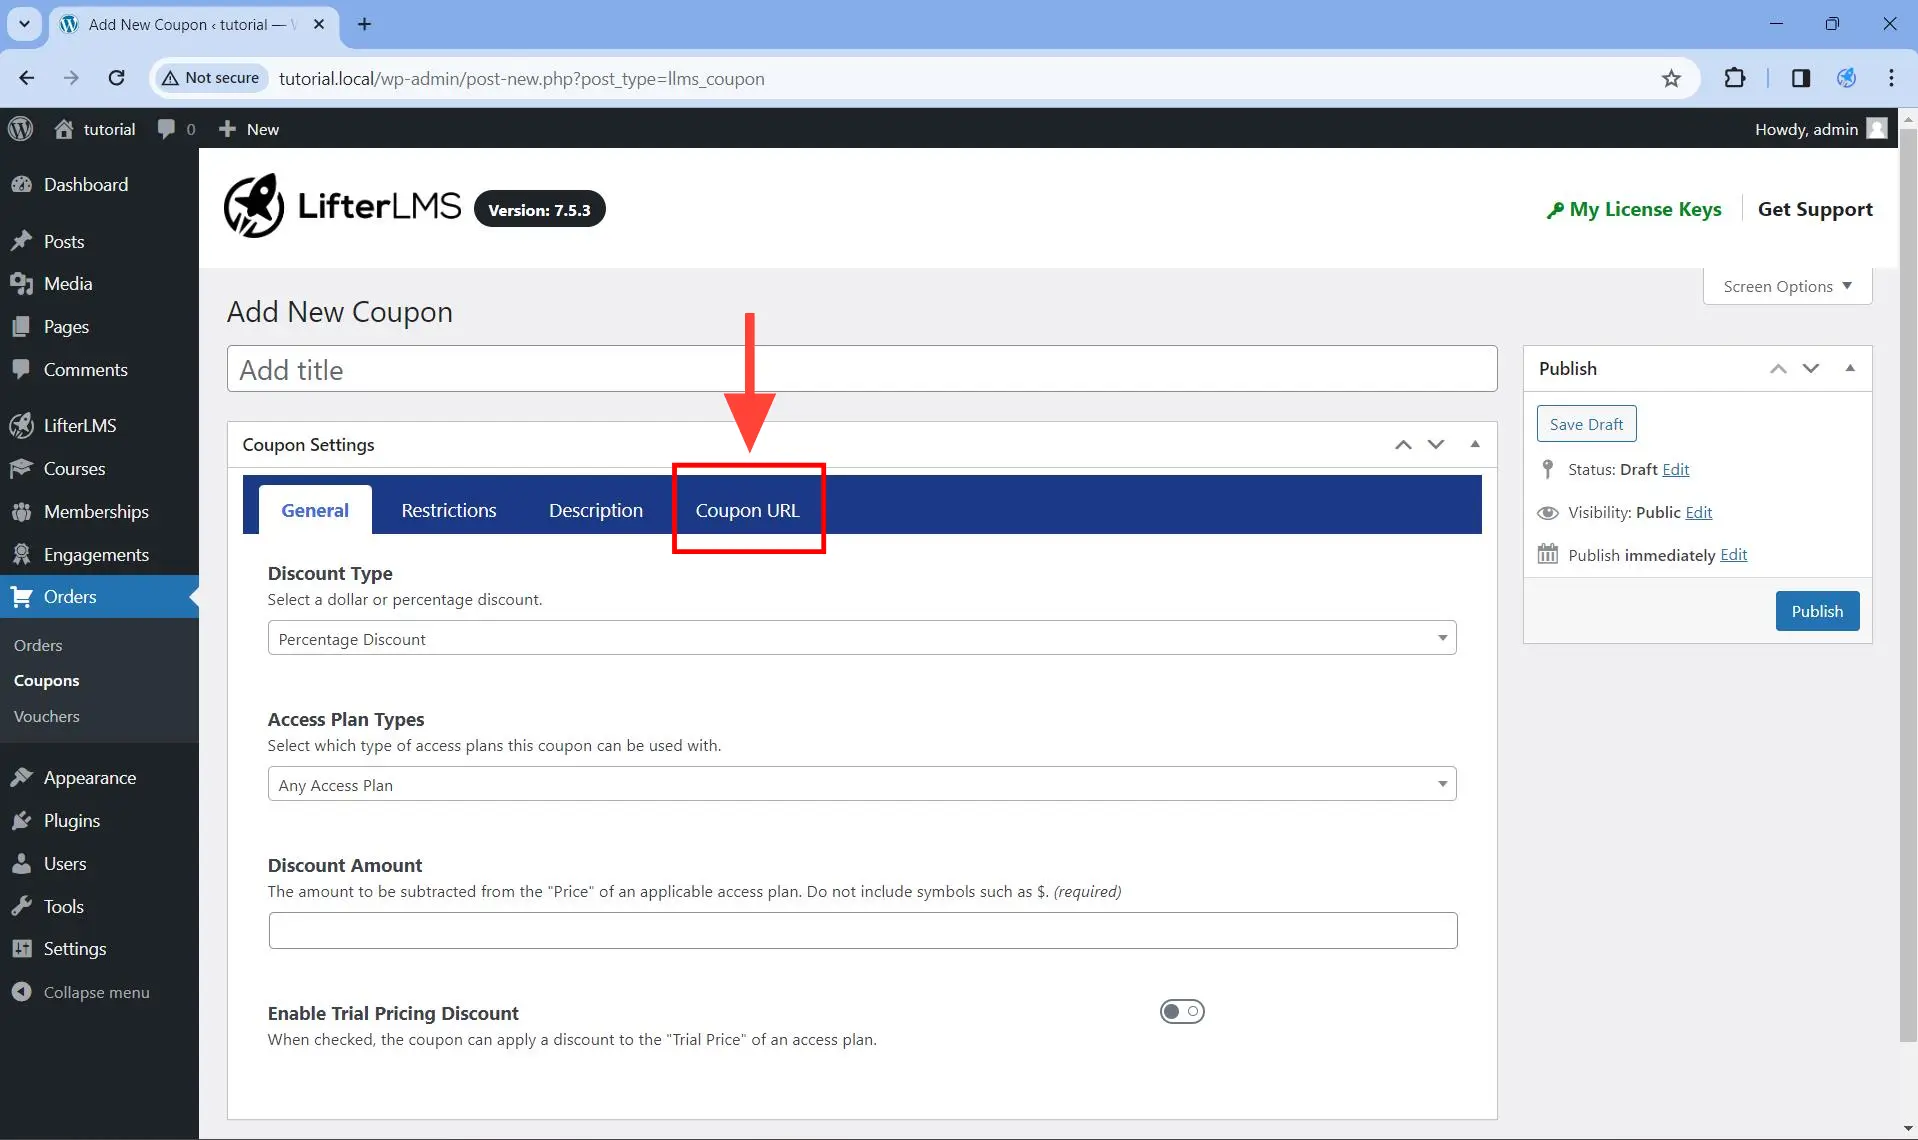Viewport: 1918px width, 1140px height.
Task: Click the blue Publish button
Action: pos(1817,612)
